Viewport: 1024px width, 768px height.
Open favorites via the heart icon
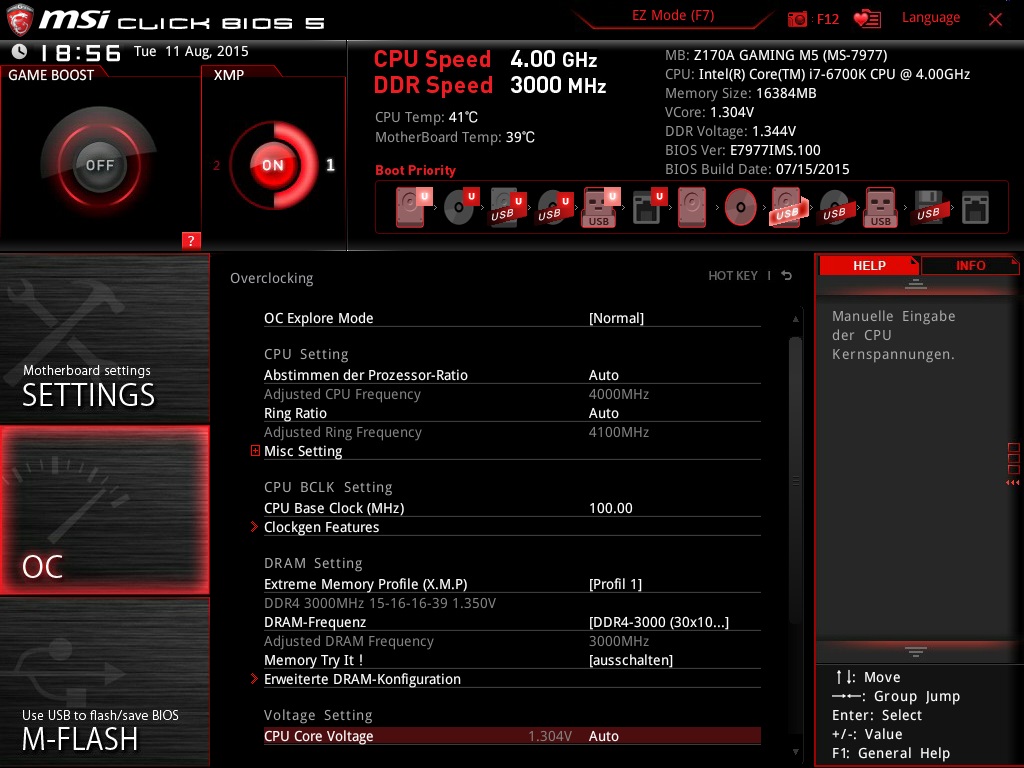coord(867,19)
